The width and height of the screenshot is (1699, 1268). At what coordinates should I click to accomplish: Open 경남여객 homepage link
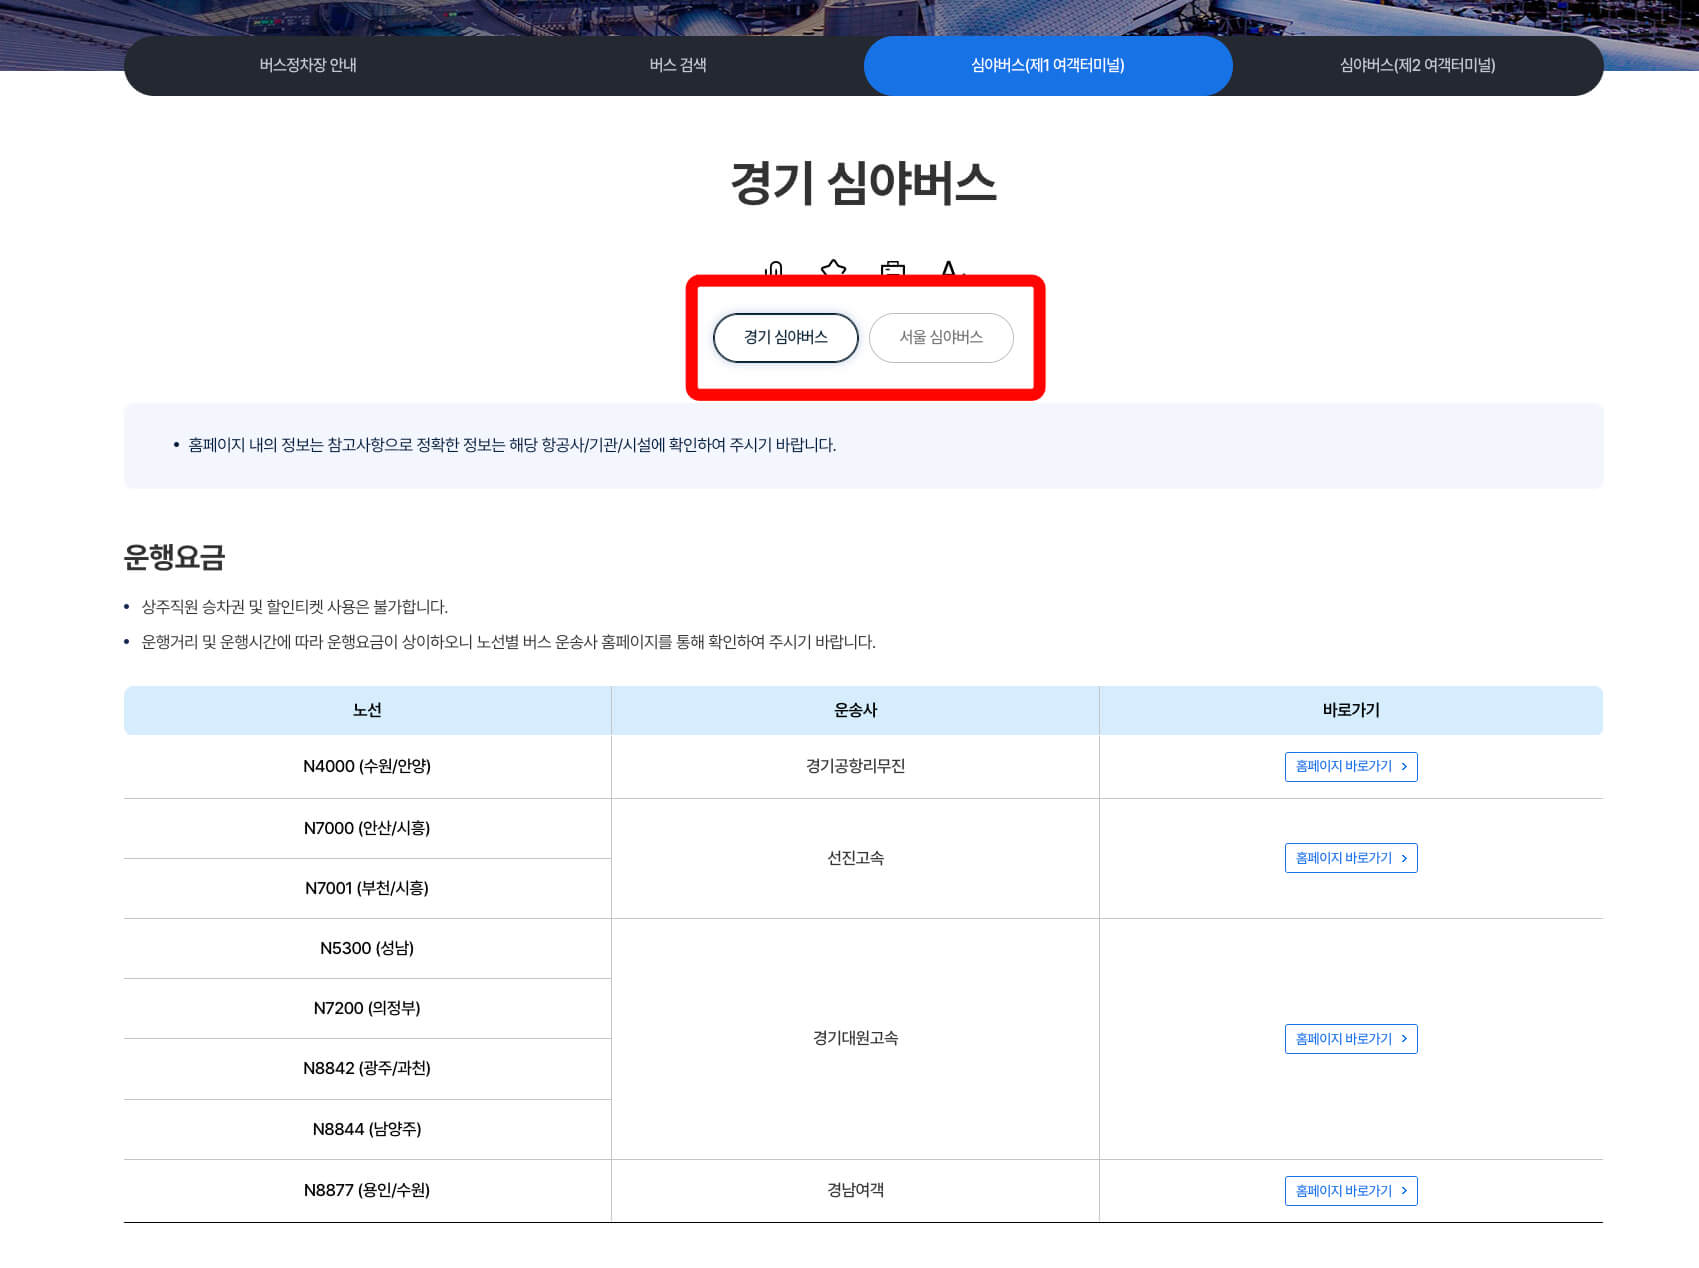1351,1191
